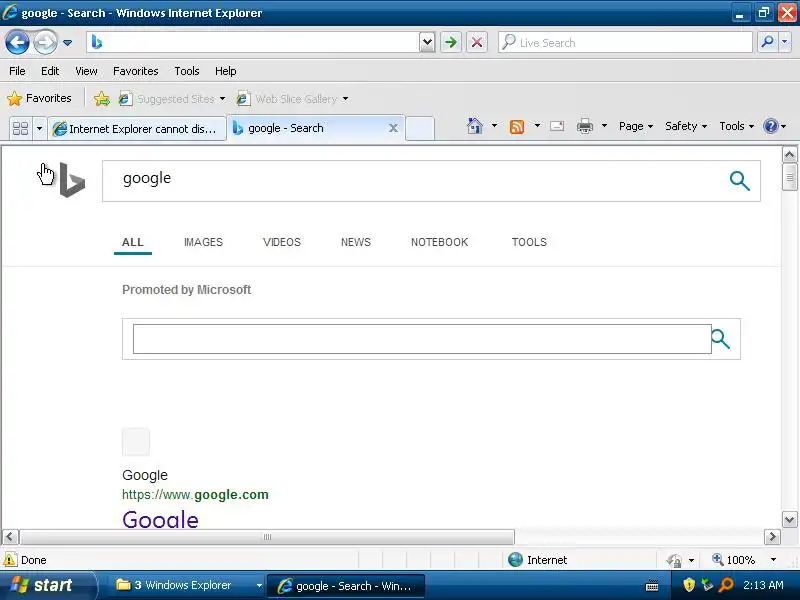This screenshot has width=800, height=600.
Task: Click the vertical scrollbar up arrow
Action: (x=789, y=154)
